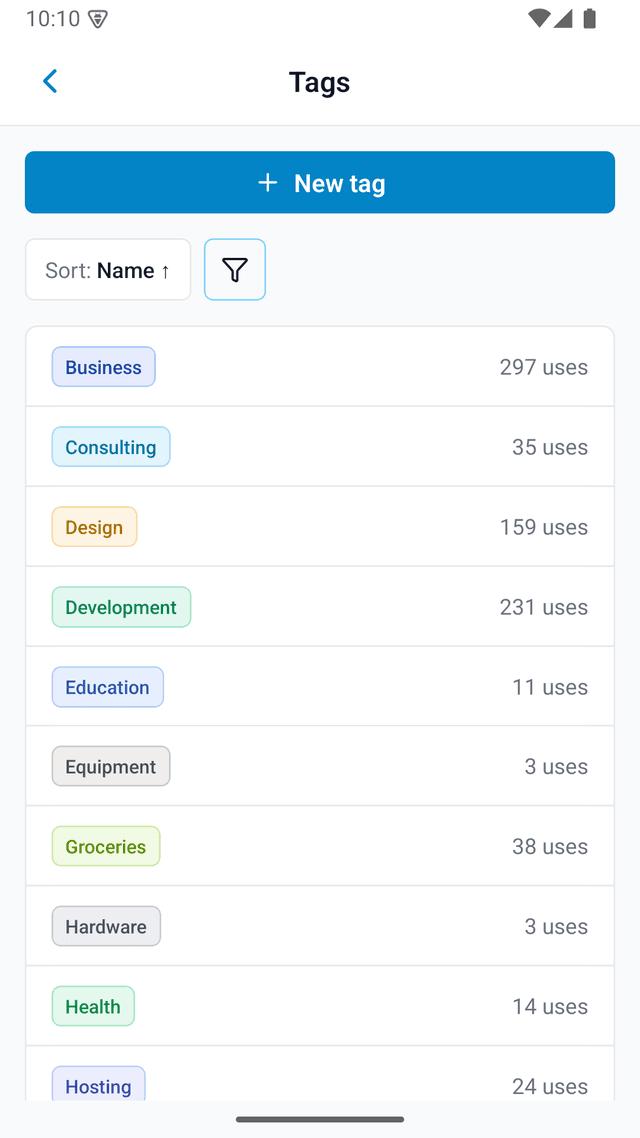Image resolution: width=640 pixels, height=1138 pixels.
Task: Open the Sort: Name dropdown
Action: 108,269
